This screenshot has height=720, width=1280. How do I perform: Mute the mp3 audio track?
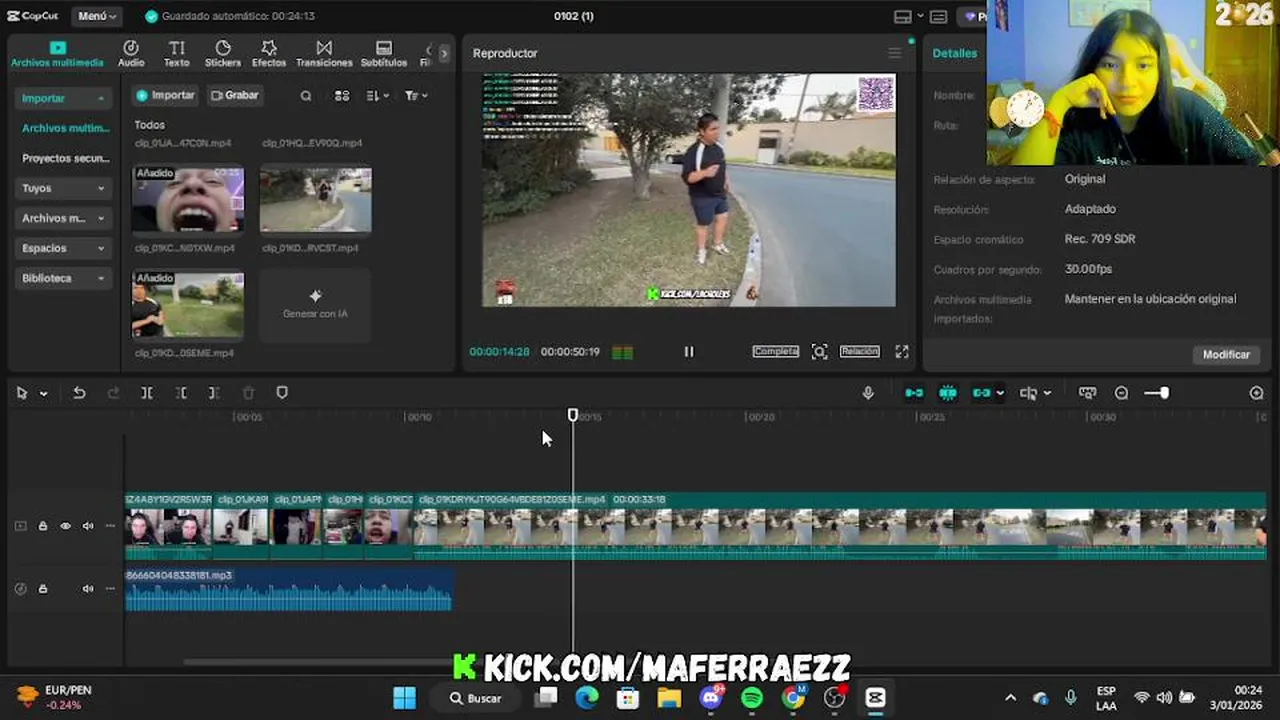coord(88,589)
